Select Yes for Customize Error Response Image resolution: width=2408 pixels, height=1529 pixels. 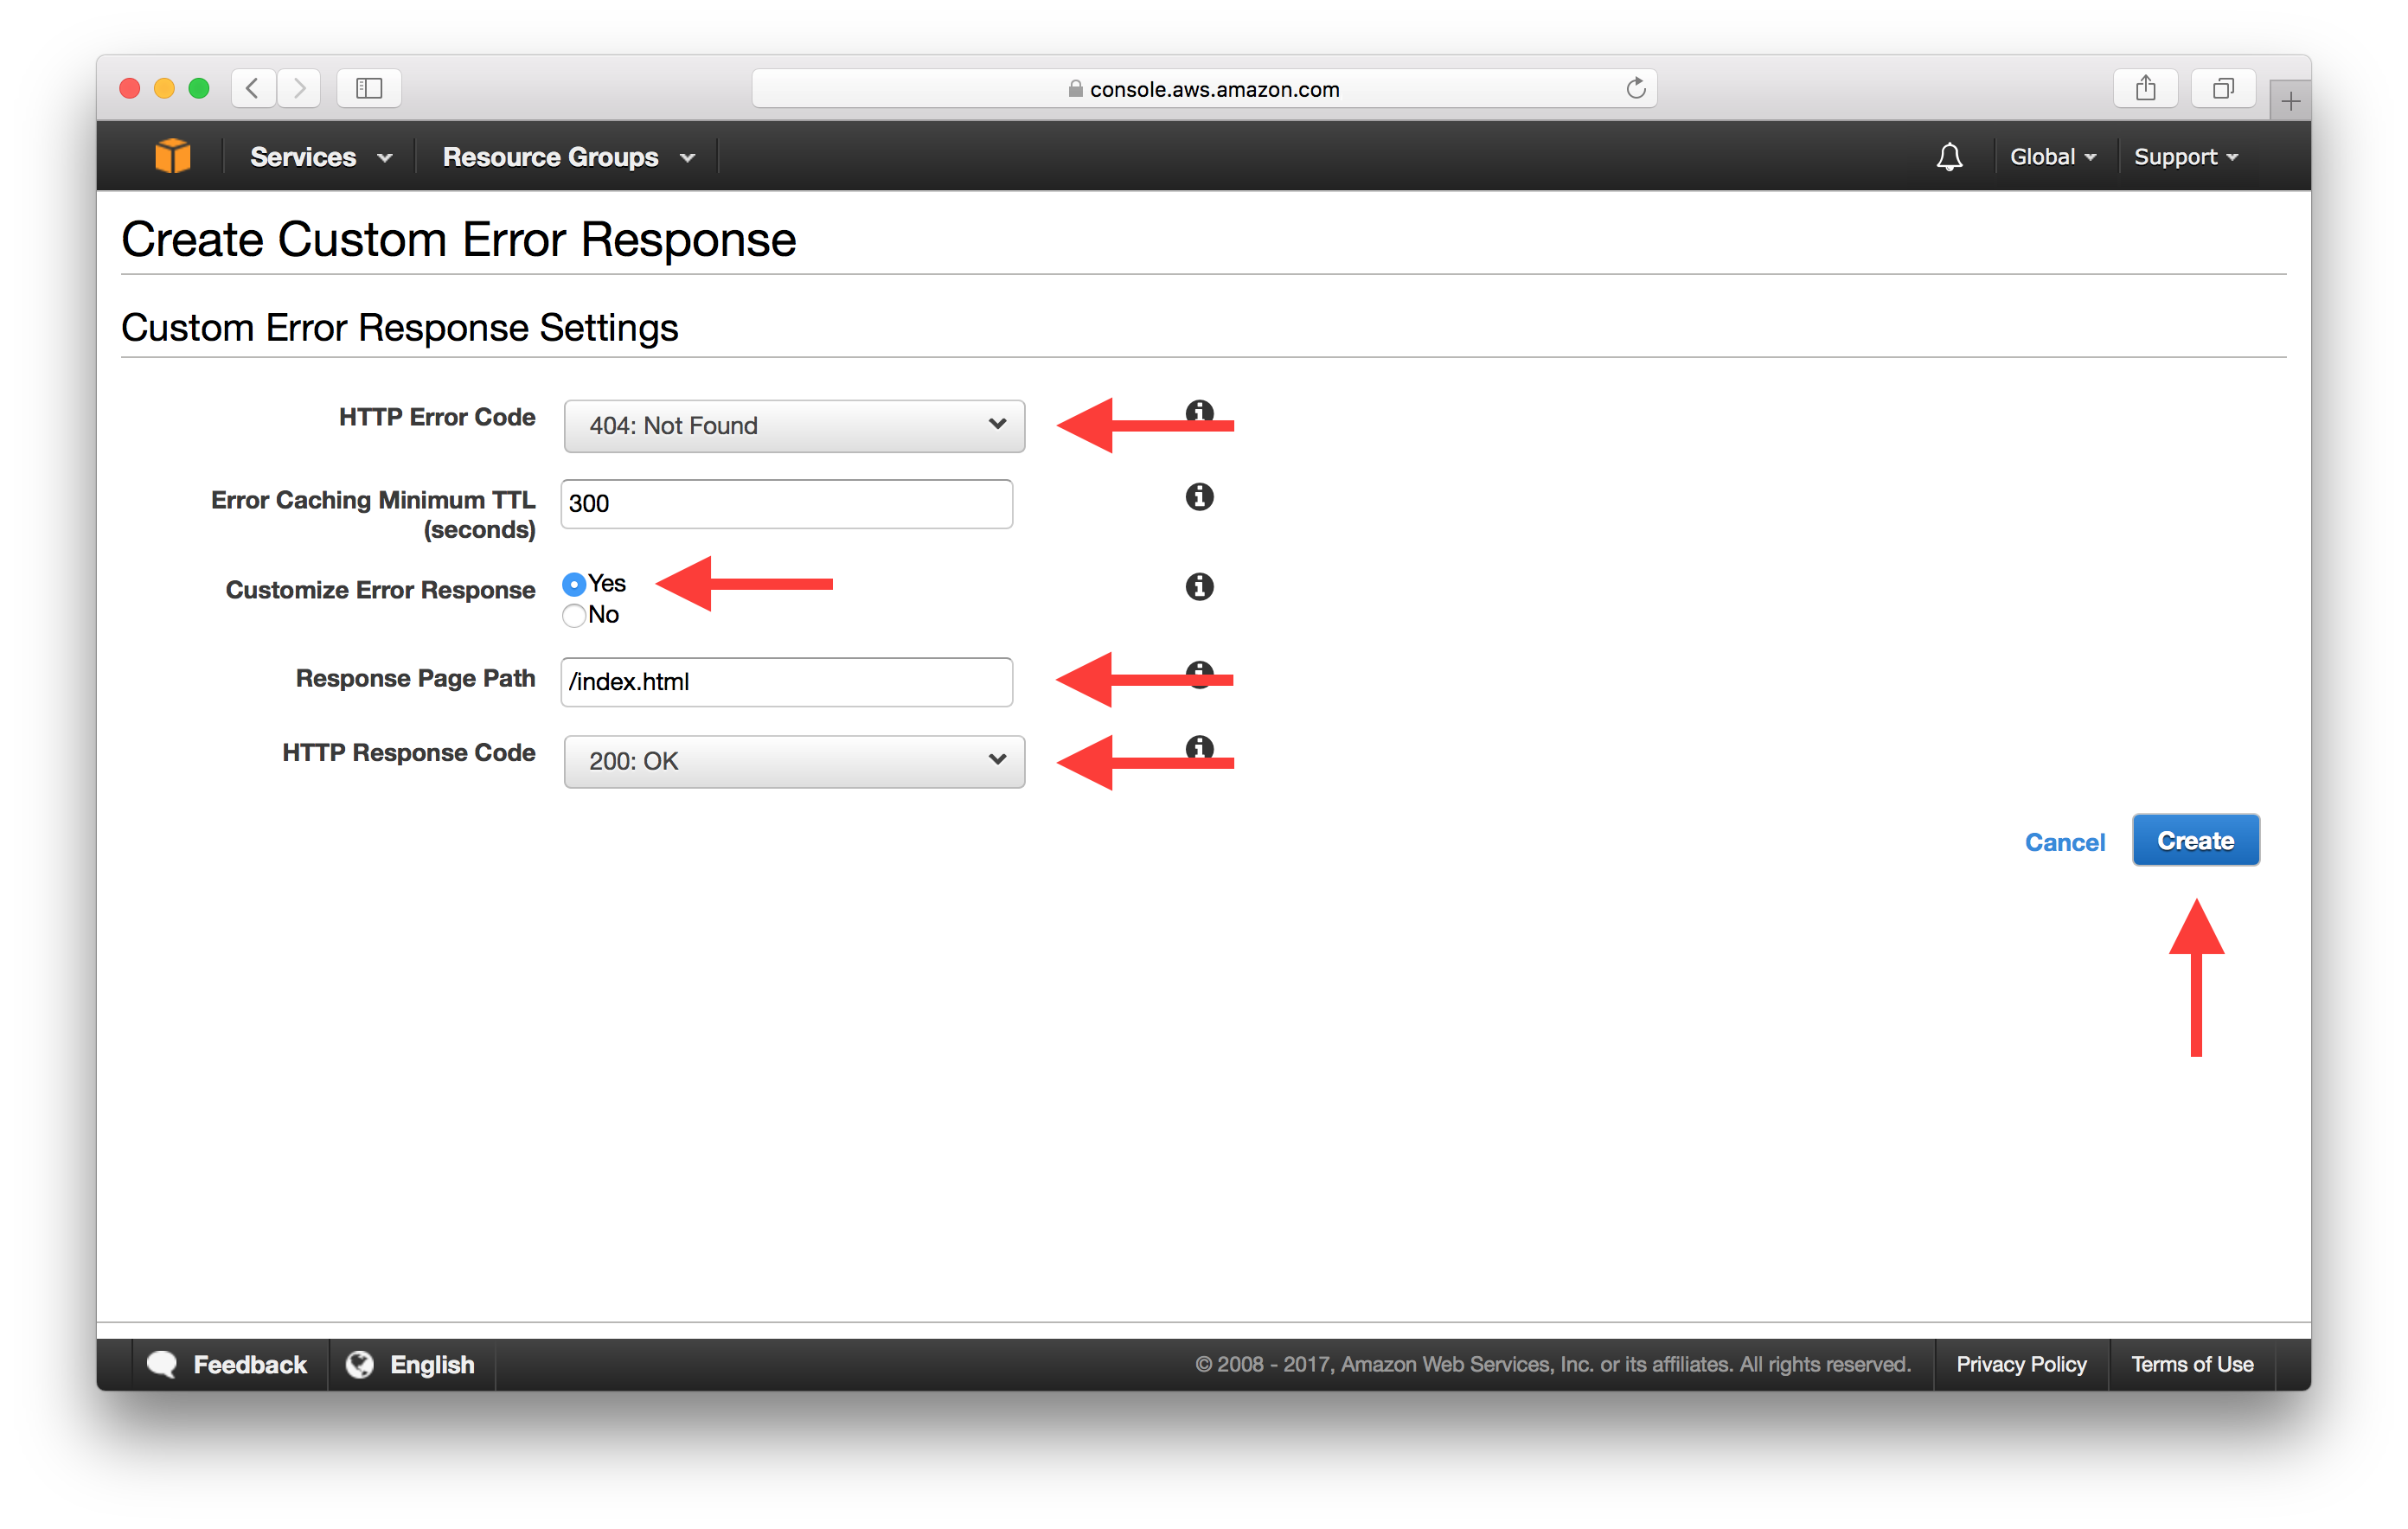pos(573,583)
